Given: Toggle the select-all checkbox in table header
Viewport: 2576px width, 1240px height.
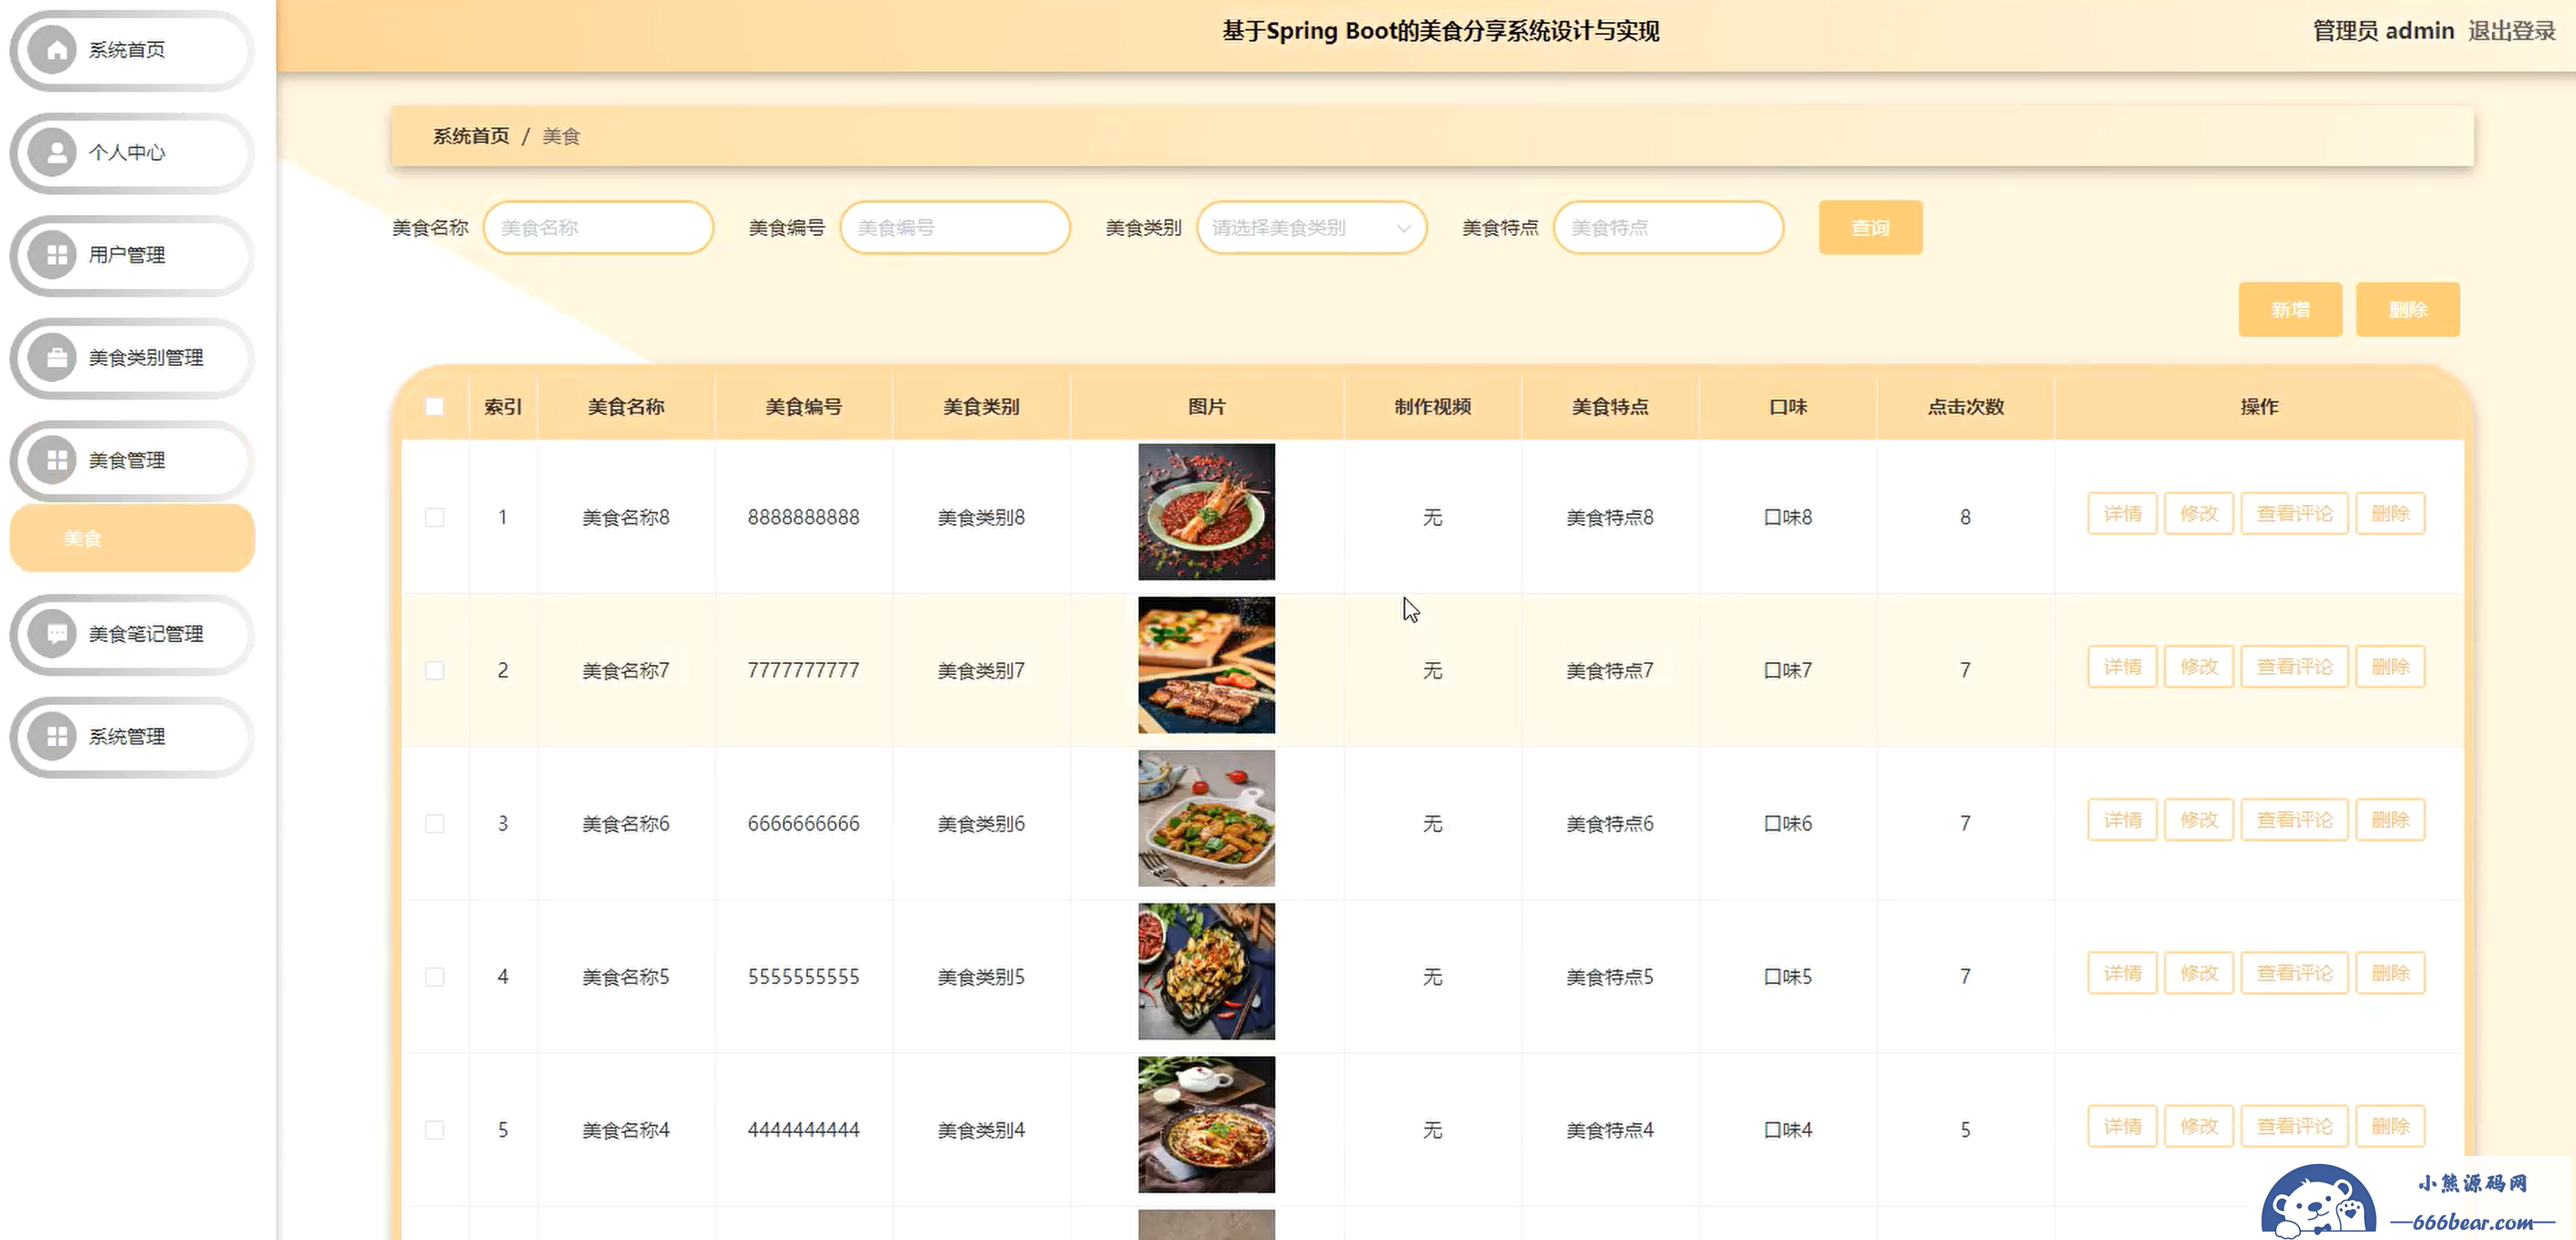Looking at the screenshot, I should pos(434,407).
